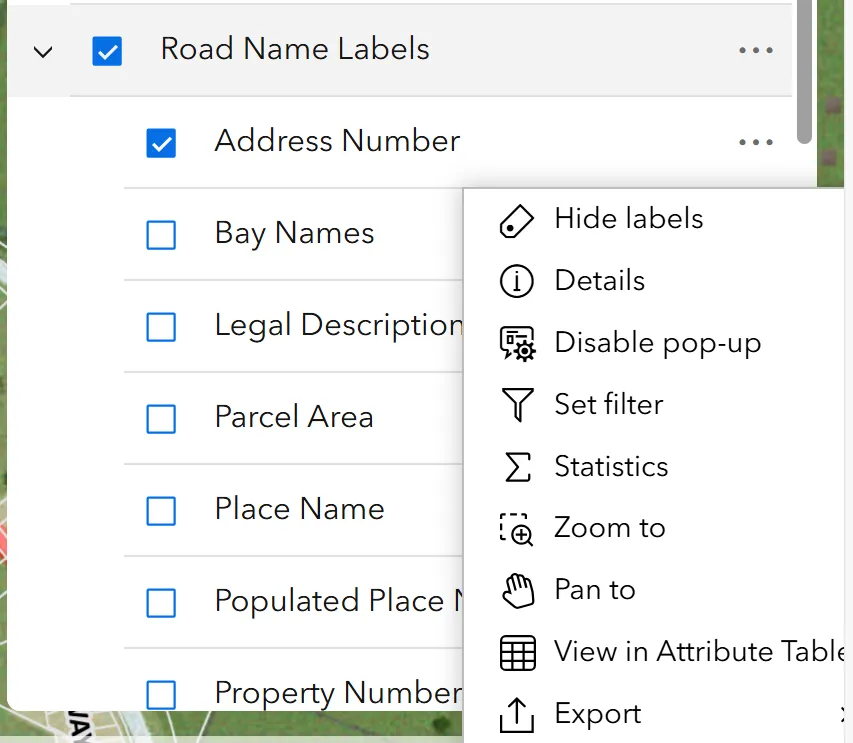Check the Legal Description checkbox

click(x=161, y=327)
